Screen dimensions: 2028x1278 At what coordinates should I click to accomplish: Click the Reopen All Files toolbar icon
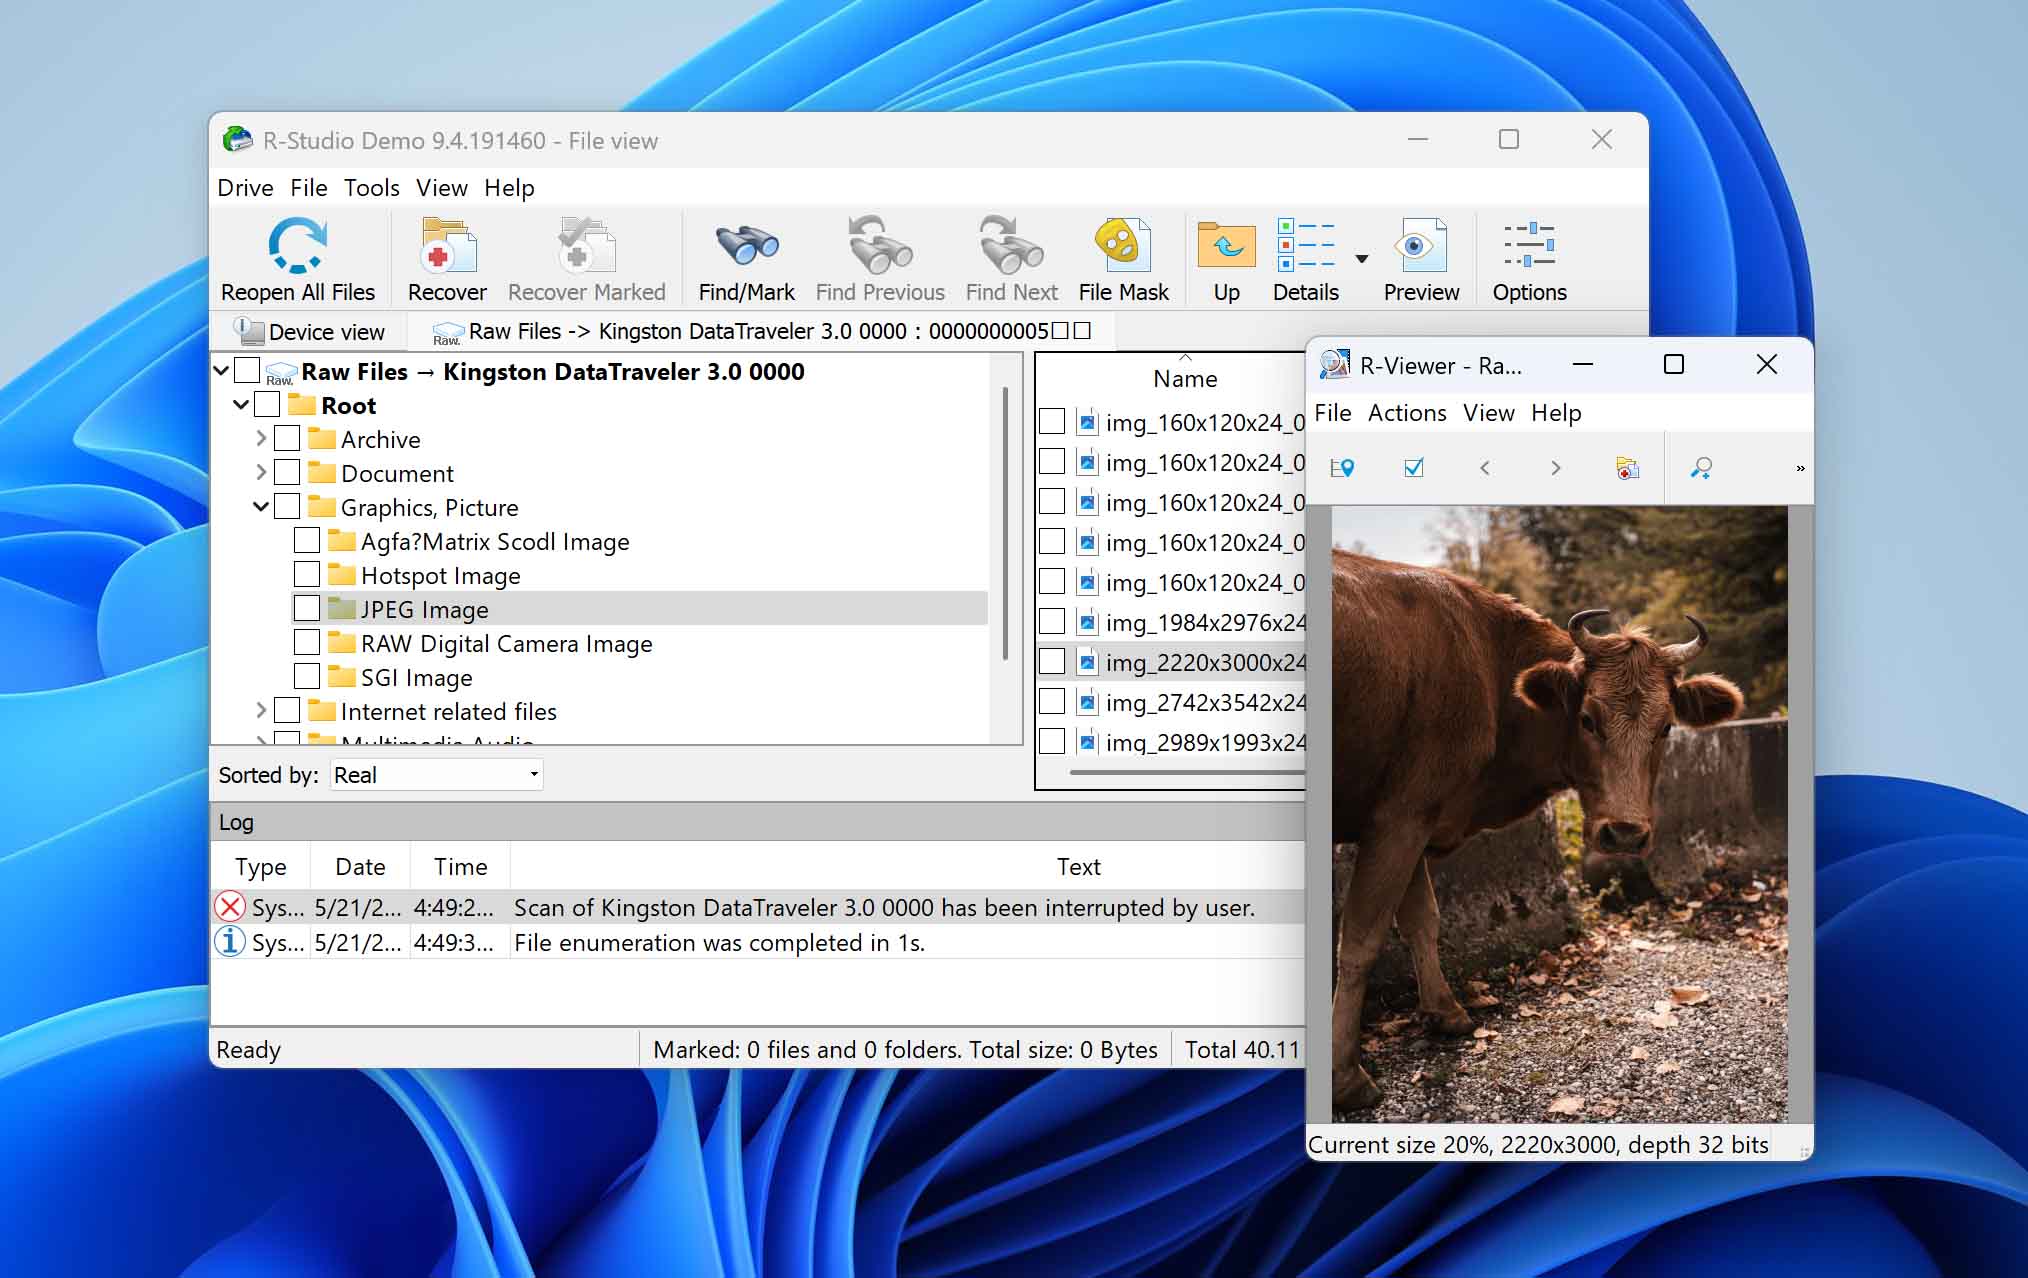click(297, 245)
